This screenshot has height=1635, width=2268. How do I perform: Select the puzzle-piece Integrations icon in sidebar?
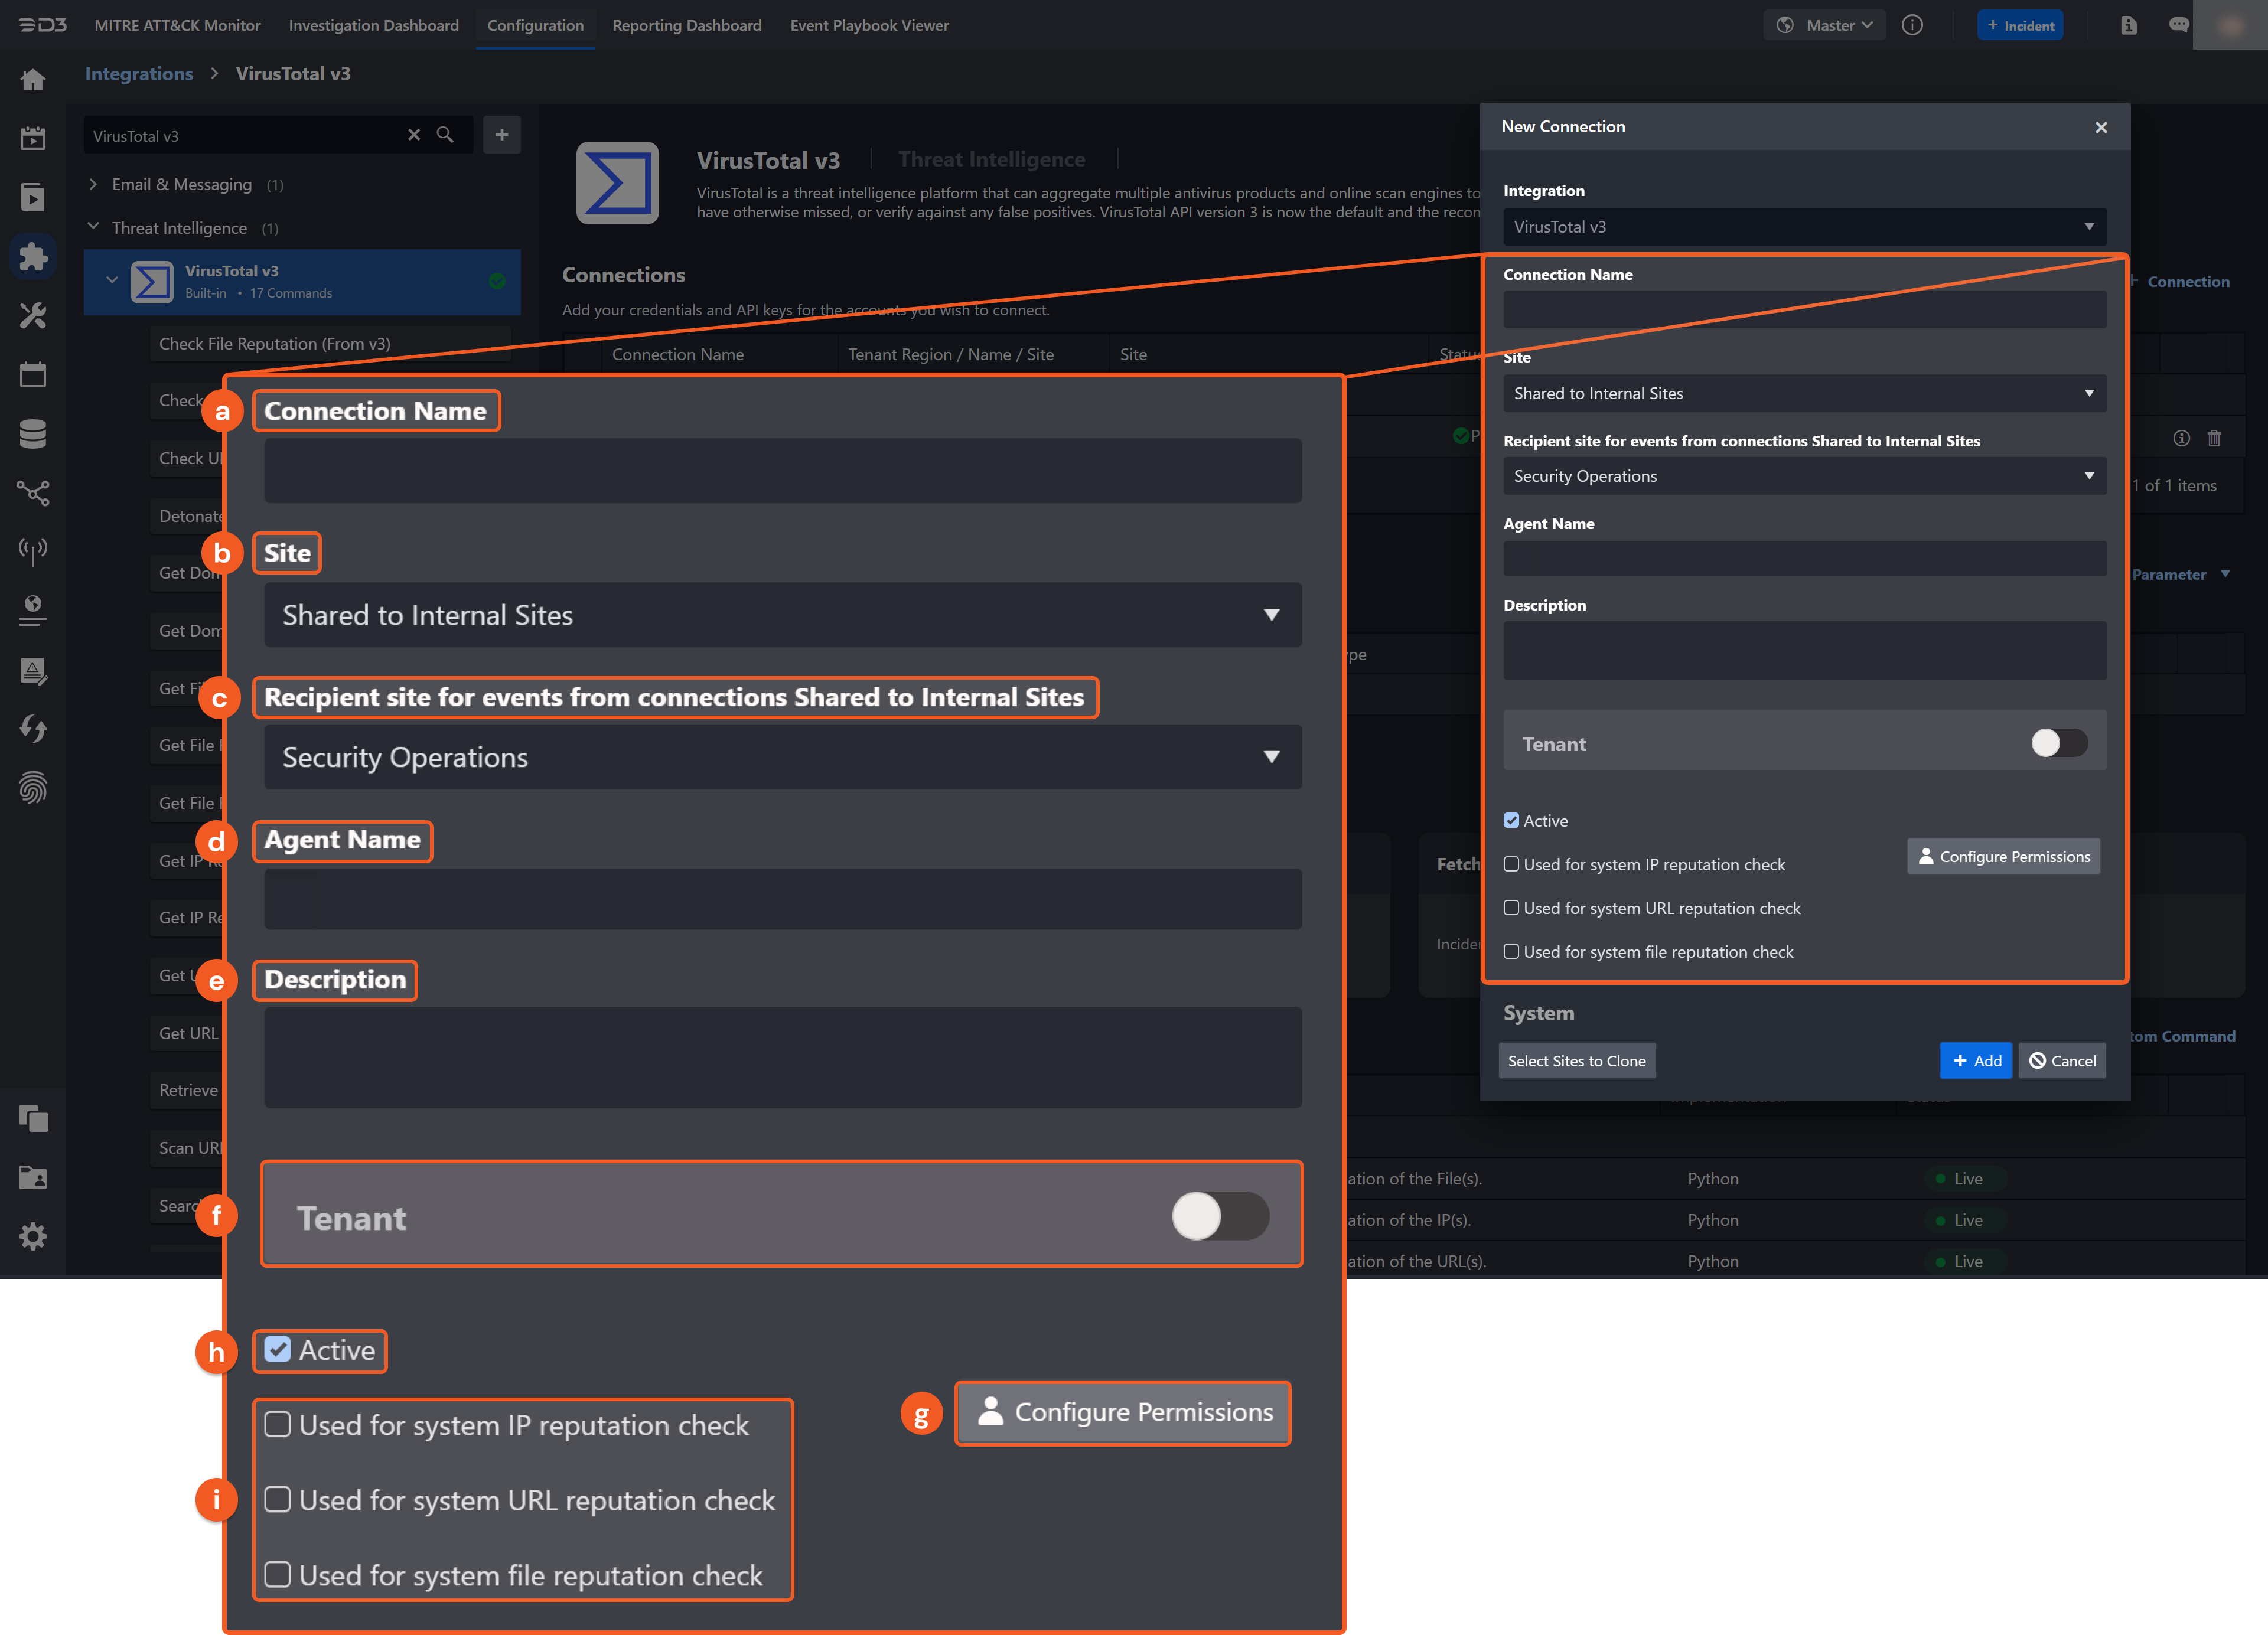33,257
